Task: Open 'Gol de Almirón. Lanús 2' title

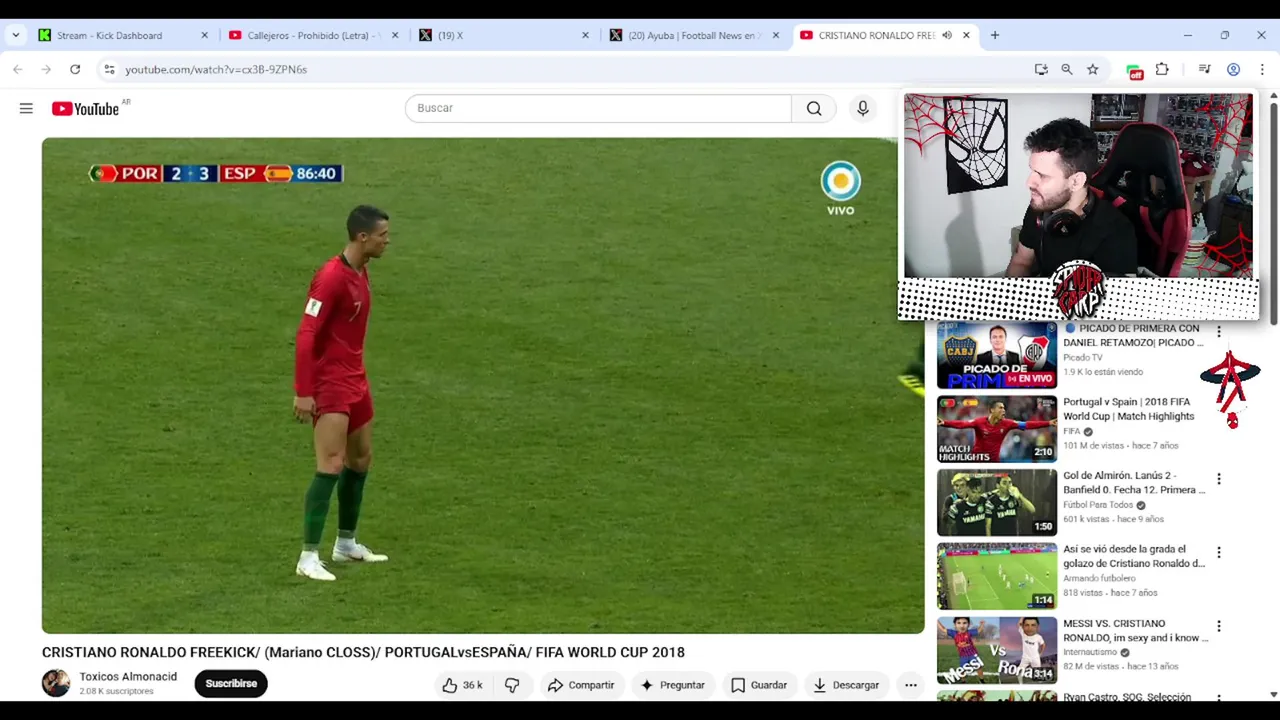Action: tap(1134, 483)
